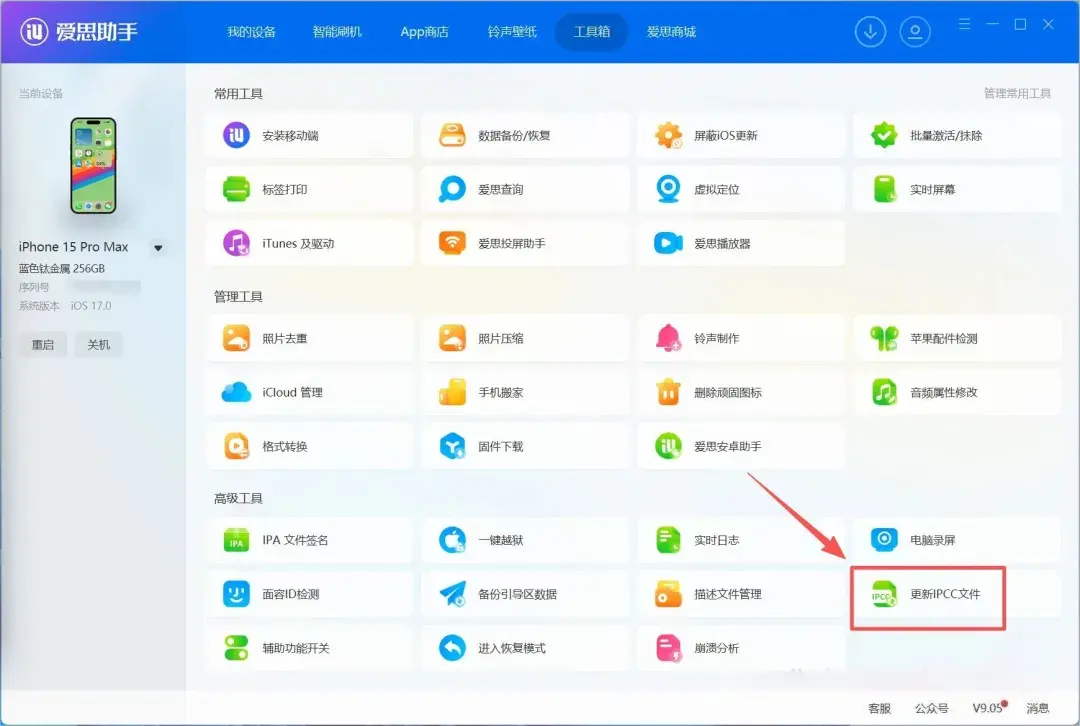1080x726 pixels.
Task: Click the 重启 button
Action: point(43,344)
